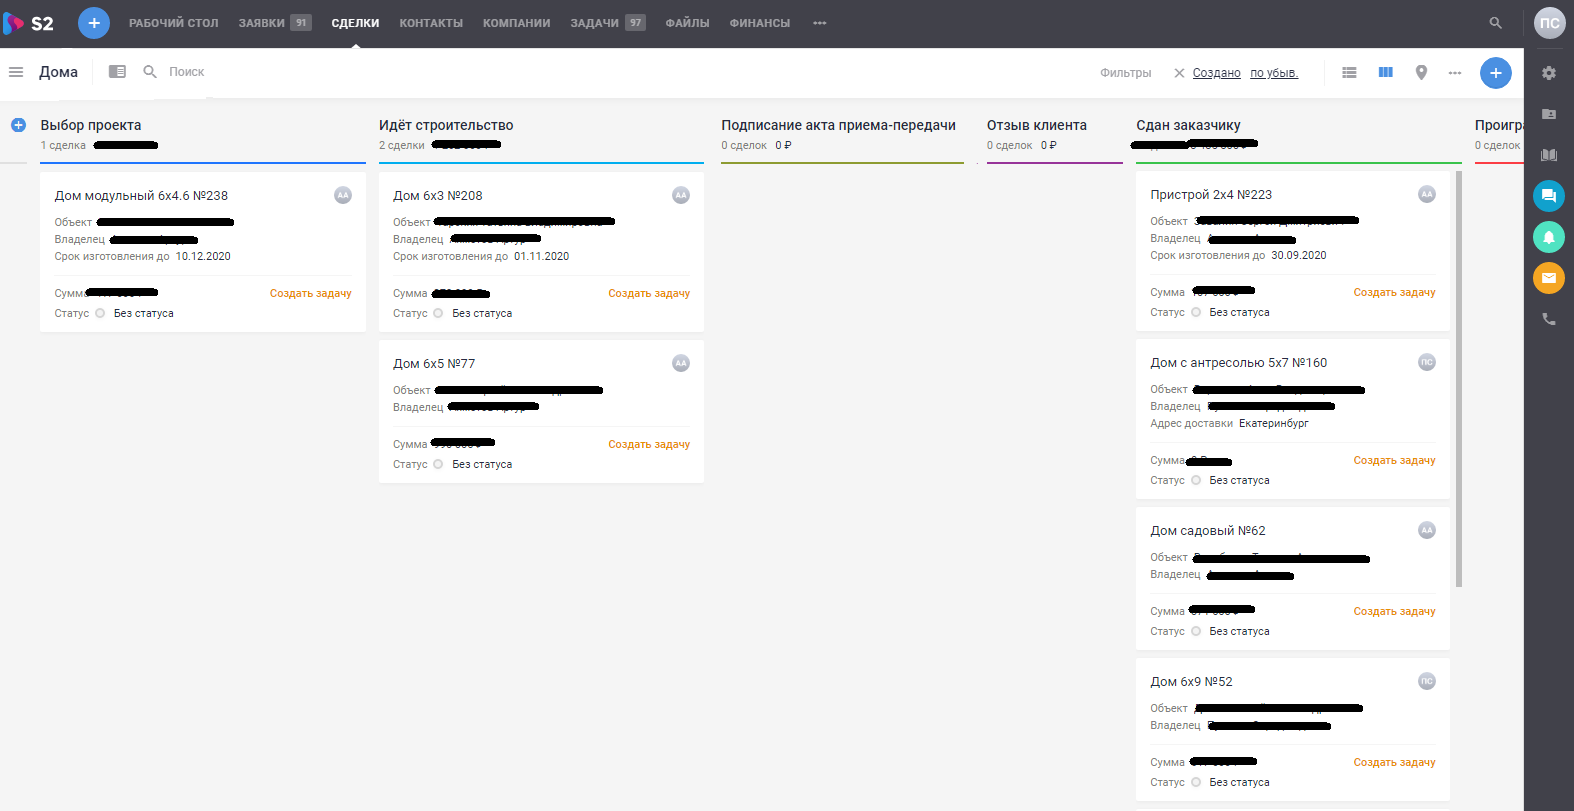Select status radio on Дом 6x3 №208 card
This screenshot has width=1574, height=811.
[438, 314]
